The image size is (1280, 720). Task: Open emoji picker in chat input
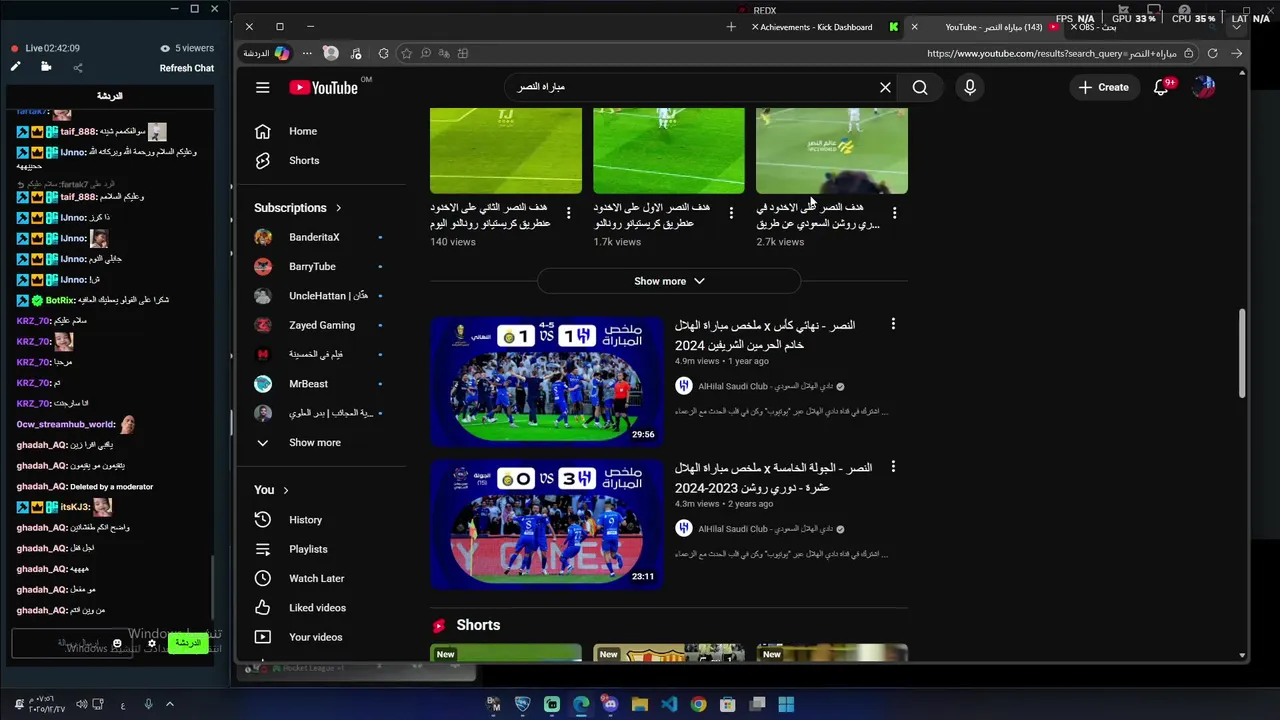117,643
